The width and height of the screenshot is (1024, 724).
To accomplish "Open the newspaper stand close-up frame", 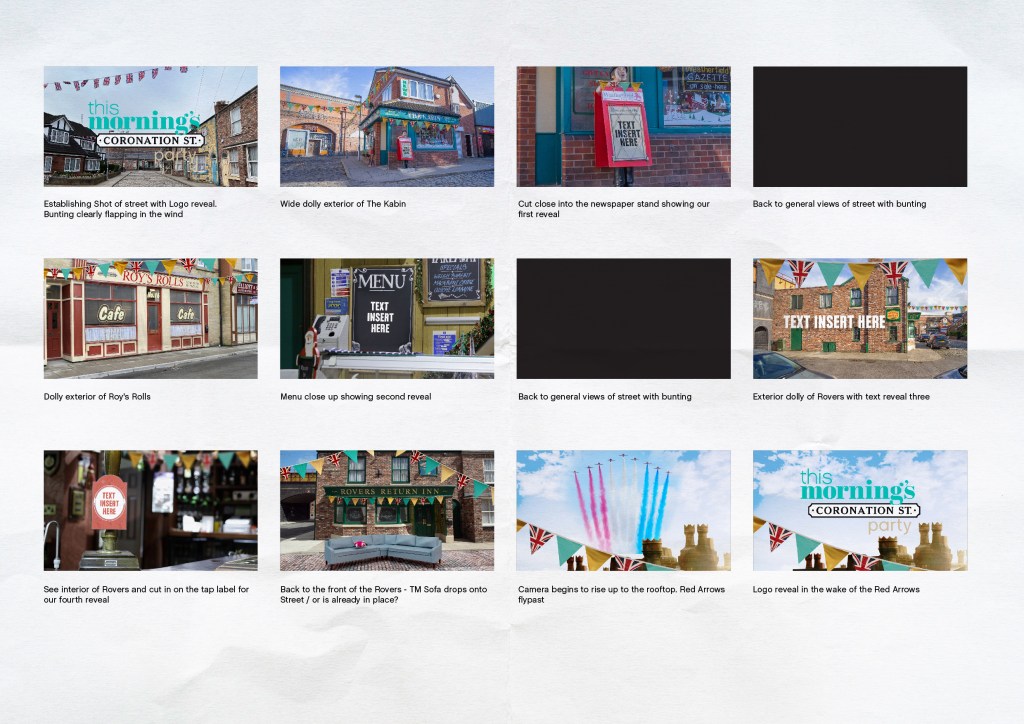I will pos(623,126).
